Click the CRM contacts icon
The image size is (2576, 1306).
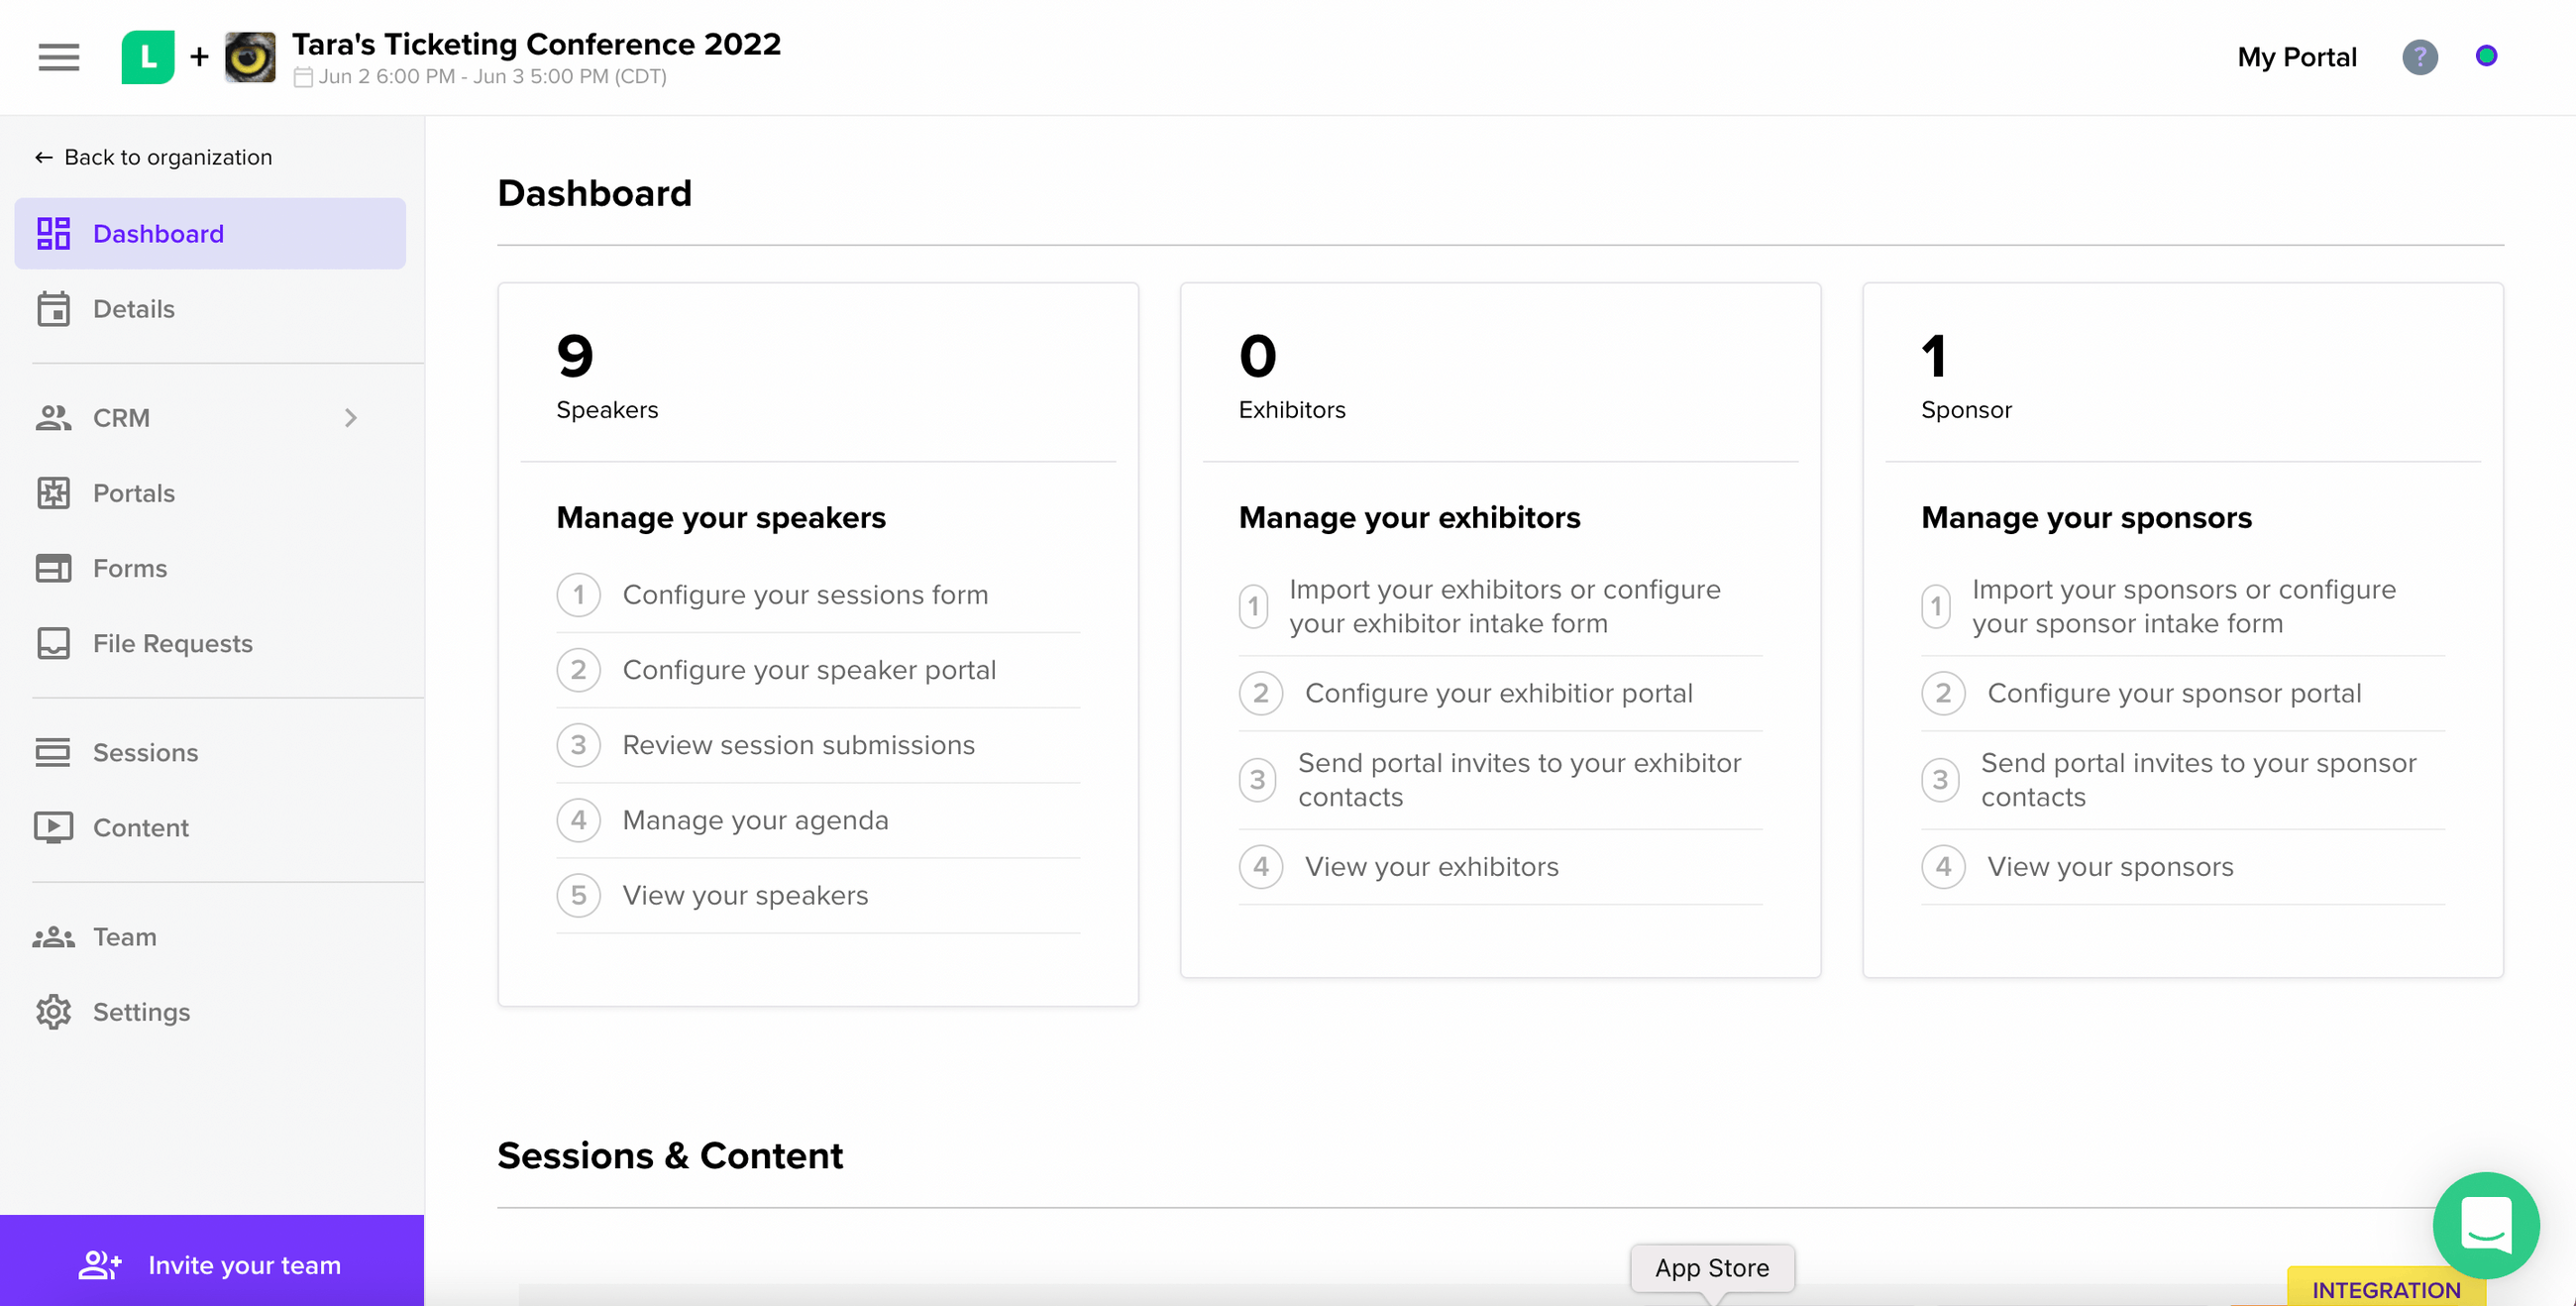pos(54,417)
